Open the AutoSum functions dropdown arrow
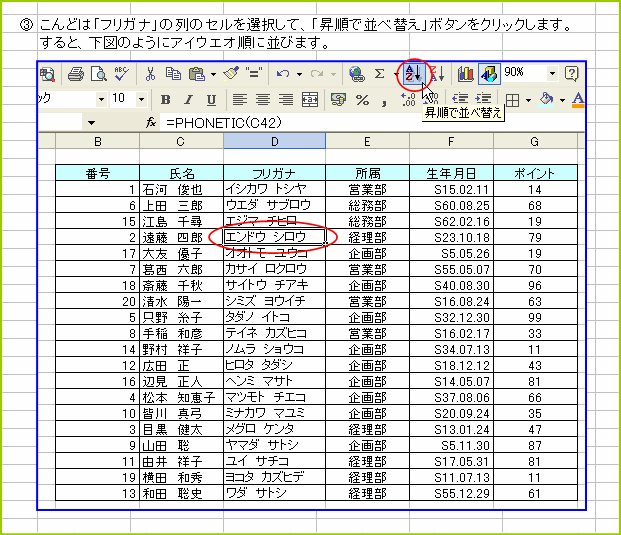 [x=396, y=74]
